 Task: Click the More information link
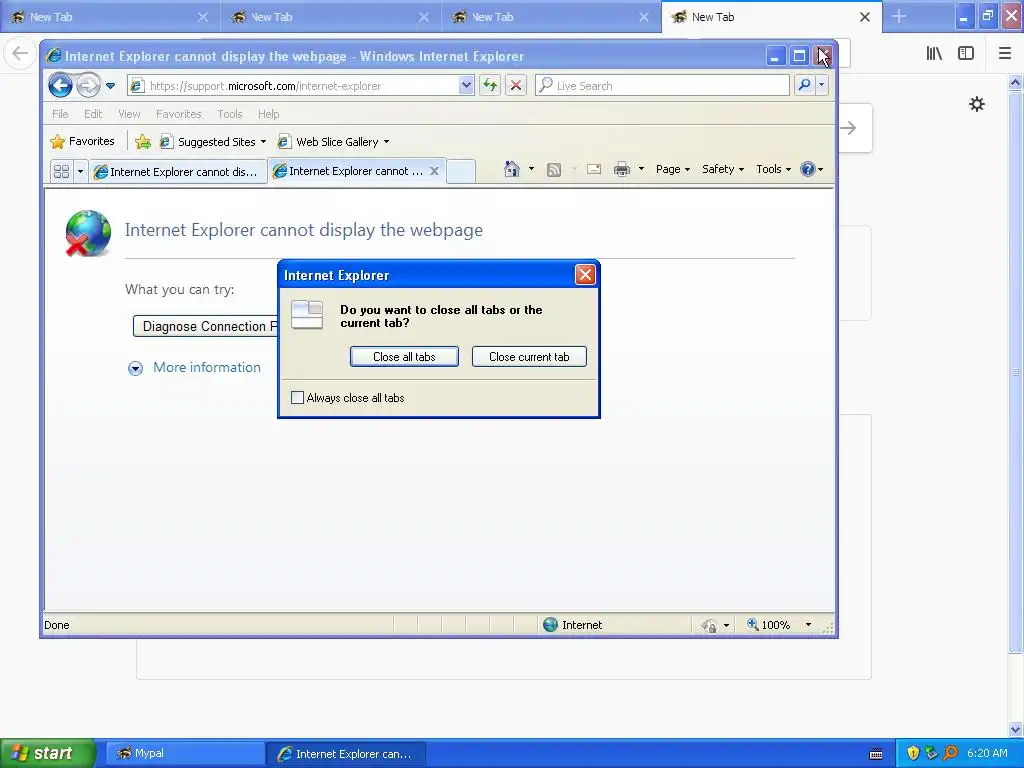[206, 368]
